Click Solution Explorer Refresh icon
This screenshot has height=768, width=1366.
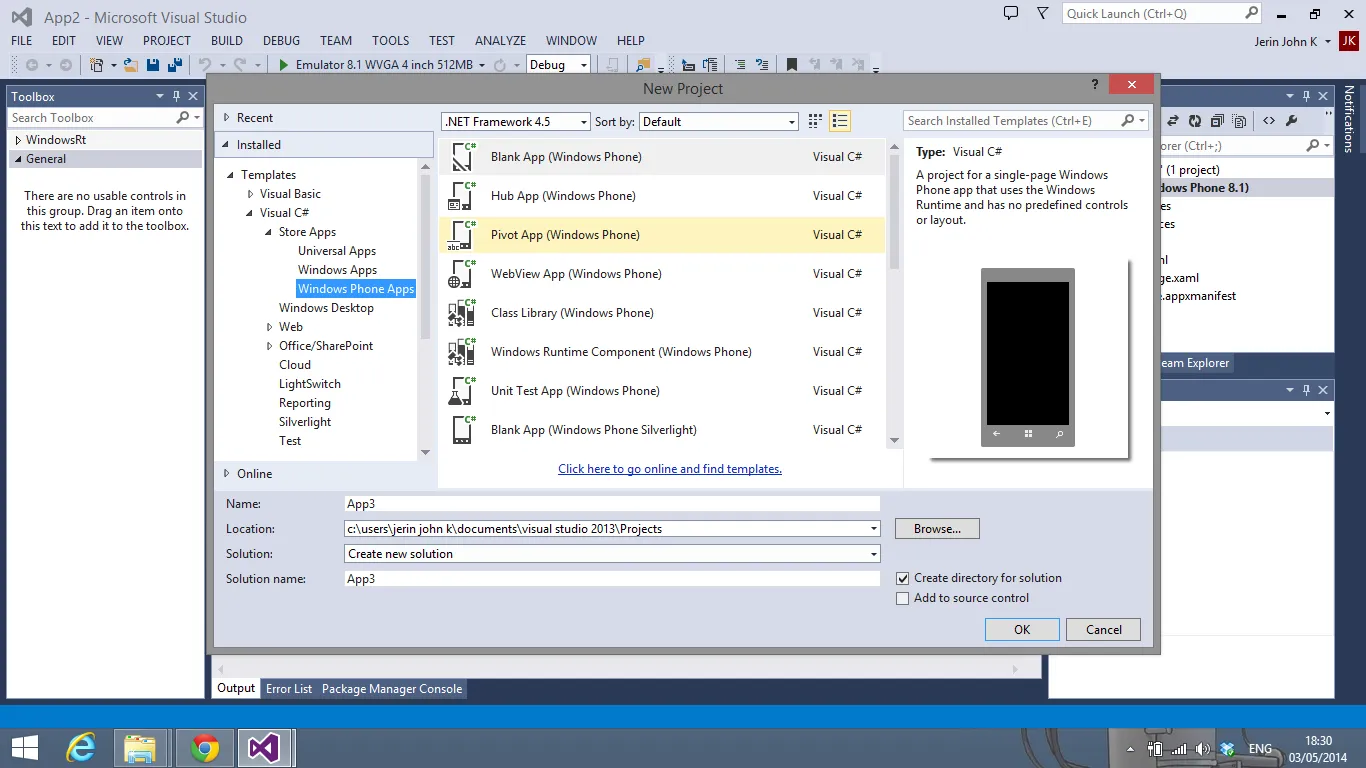coord(1194,121)
